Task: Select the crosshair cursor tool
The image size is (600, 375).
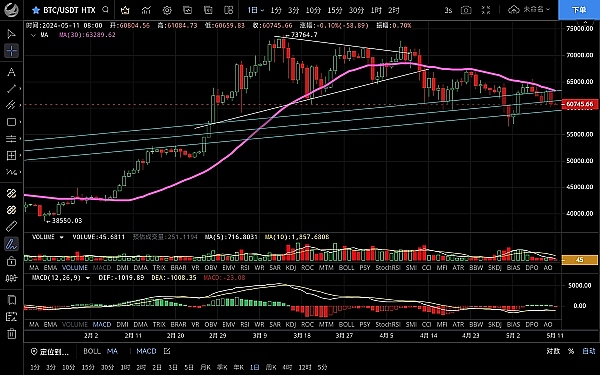Action: click(x=11, y=51)
